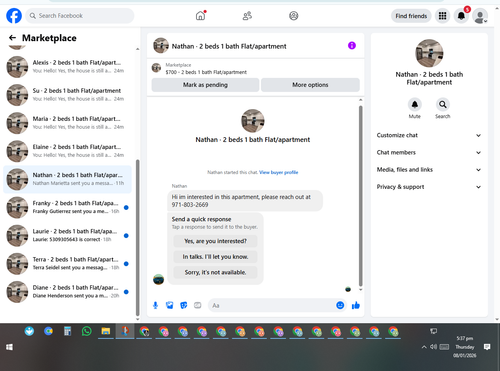Open Windows Start button
This screenshot has height=371, width=500.
(9, 347)
